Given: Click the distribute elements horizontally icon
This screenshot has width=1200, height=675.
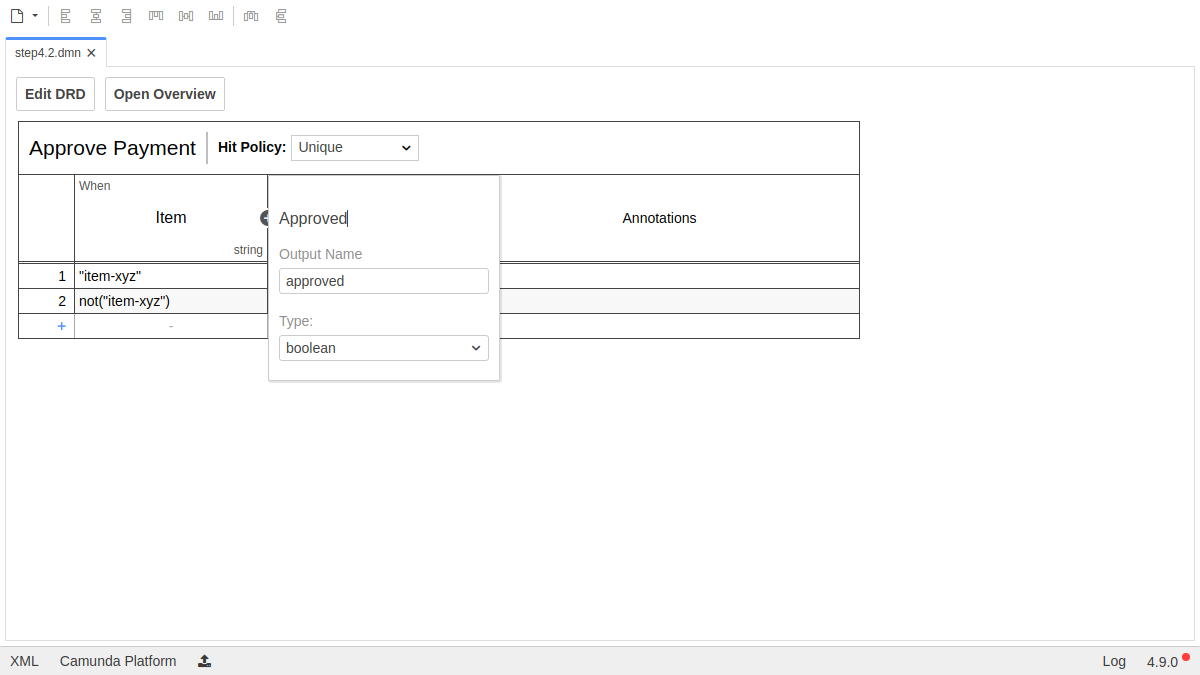Looking at the screenshot, I should click(x=251, y=16).
